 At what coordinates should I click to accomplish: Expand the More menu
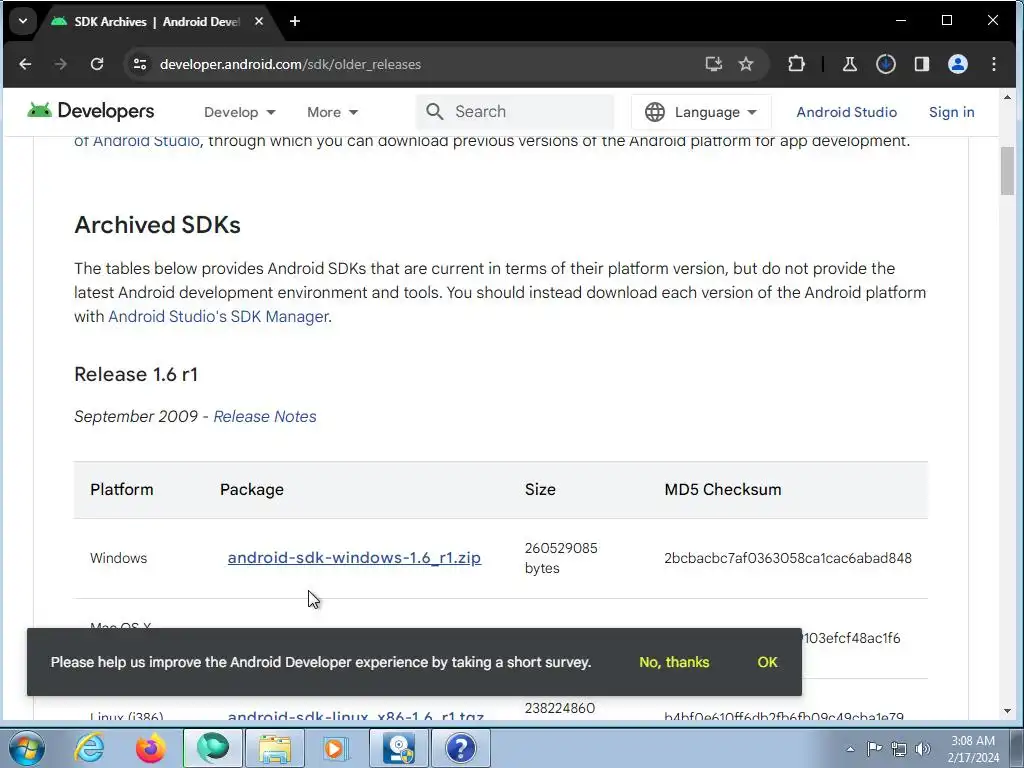tap(332, 112)
